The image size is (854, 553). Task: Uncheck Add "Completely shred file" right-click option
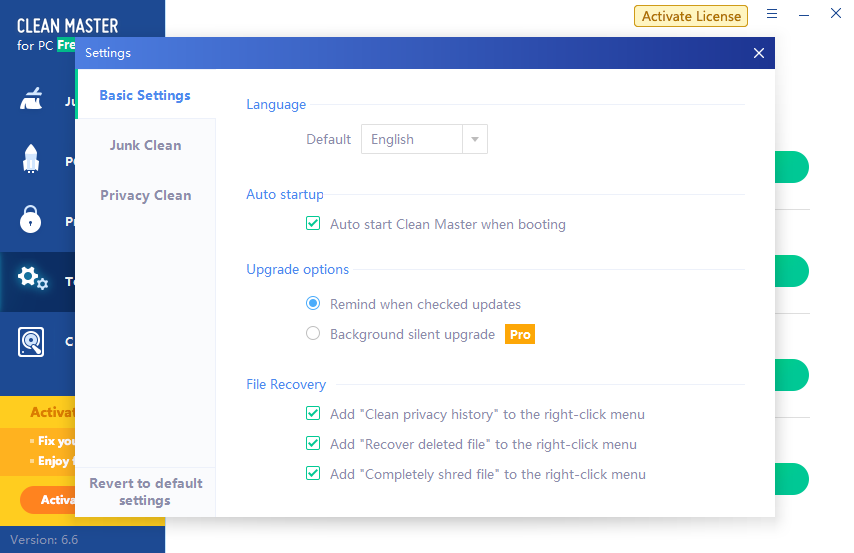pos(313,473)
